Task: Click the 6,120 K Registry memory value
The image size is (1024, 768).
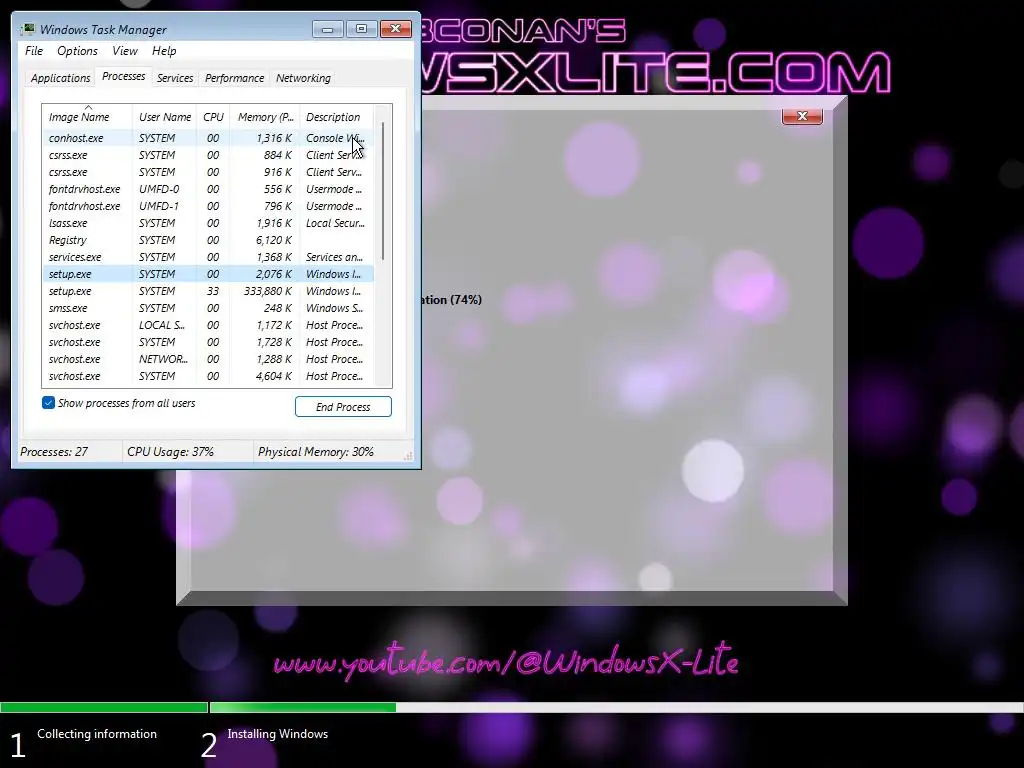Action: point(274,240)
